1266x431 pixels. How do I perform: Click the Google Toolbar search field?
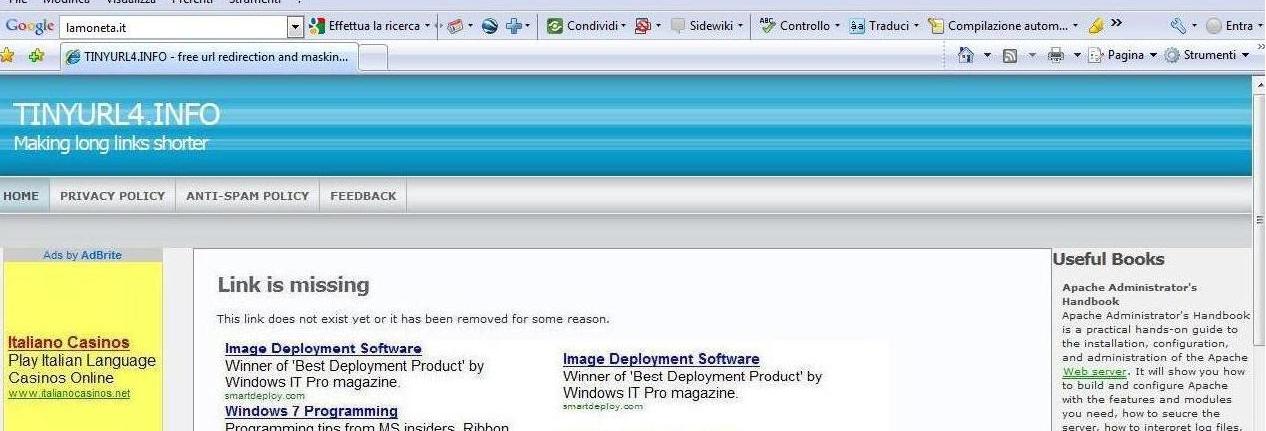click(x=174, y=27)
